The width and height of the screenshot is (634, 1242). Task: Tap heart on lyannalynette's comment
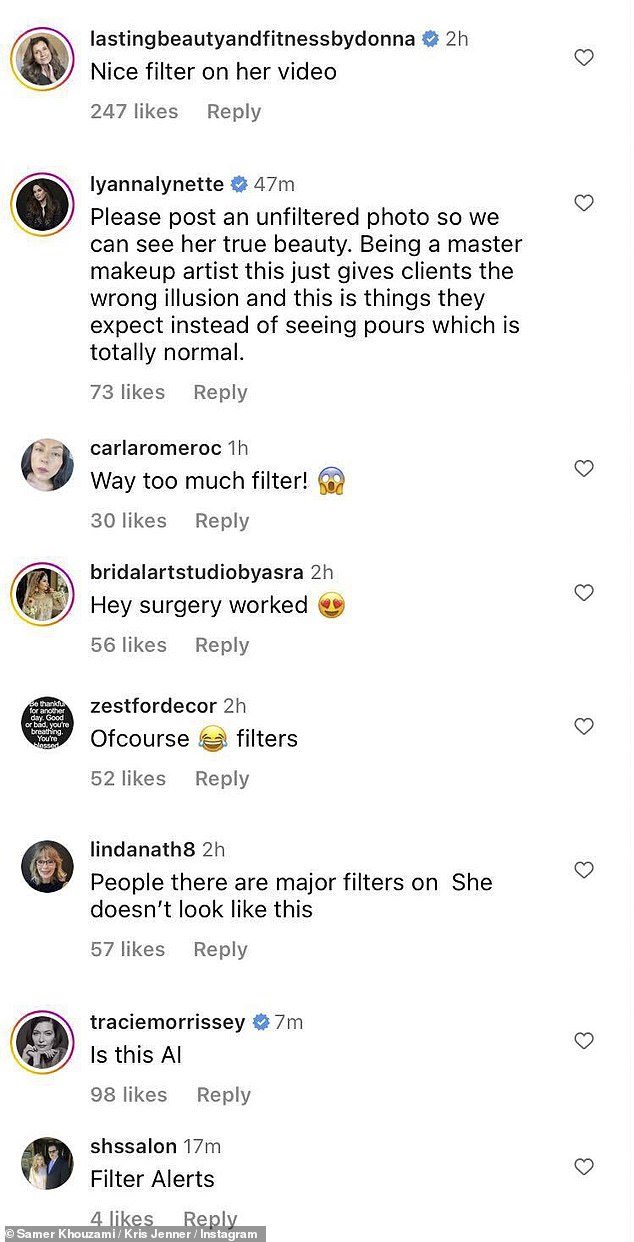[584, 203]
